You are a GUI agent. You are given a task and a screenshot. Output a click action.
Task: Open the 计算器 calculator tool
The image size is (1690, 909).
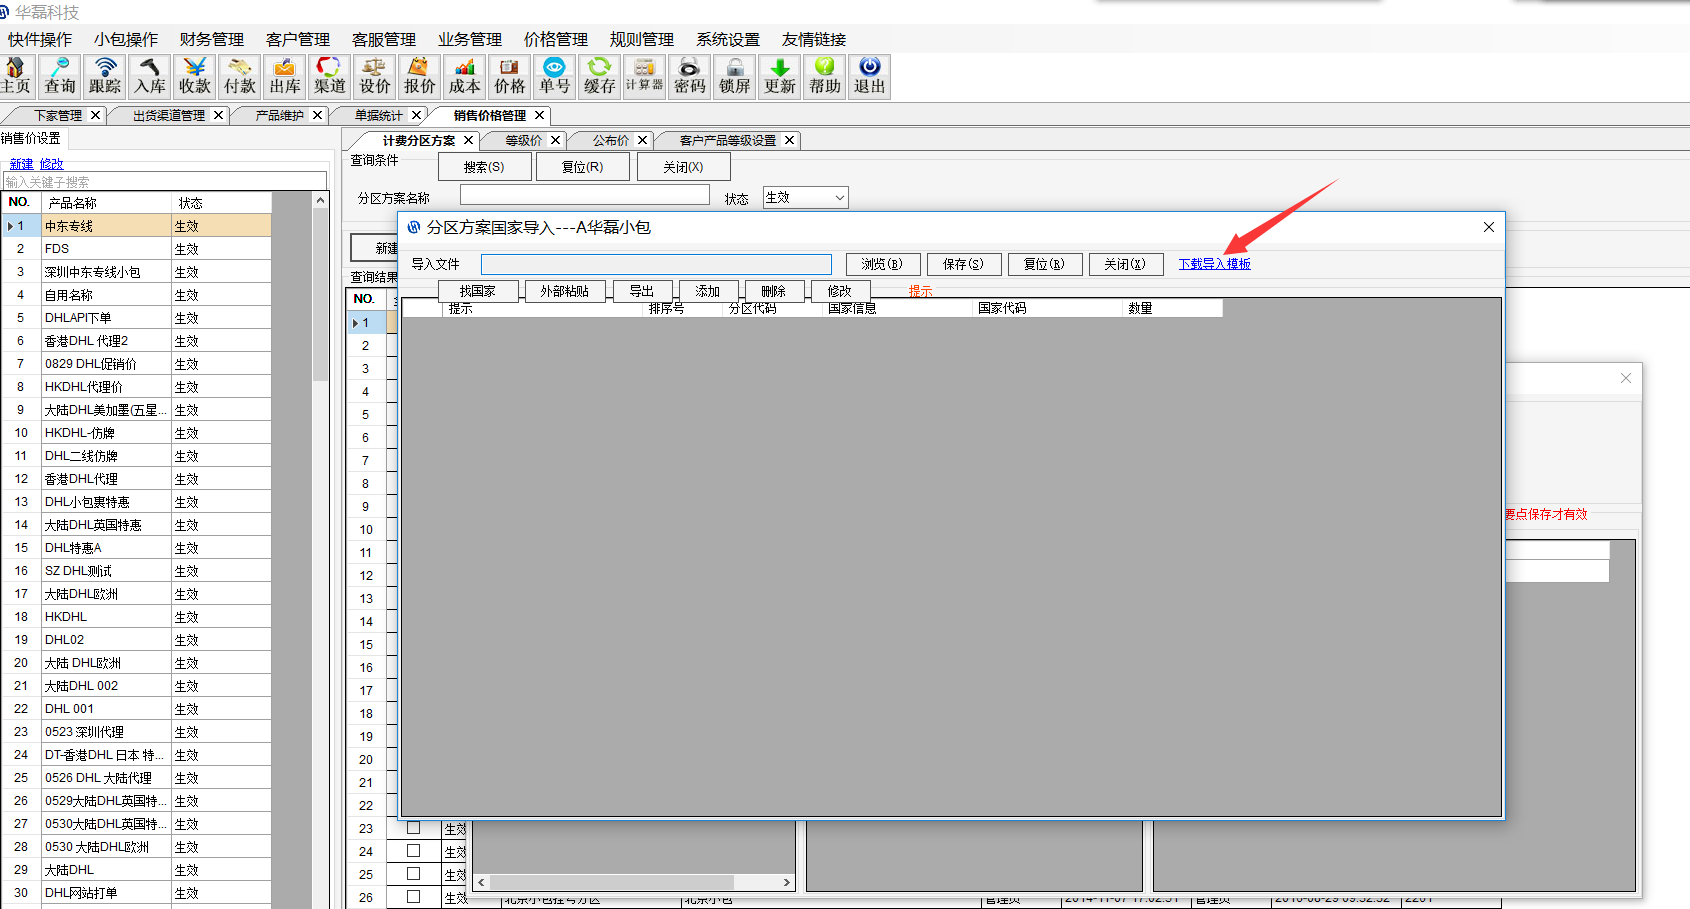point(644,77)
